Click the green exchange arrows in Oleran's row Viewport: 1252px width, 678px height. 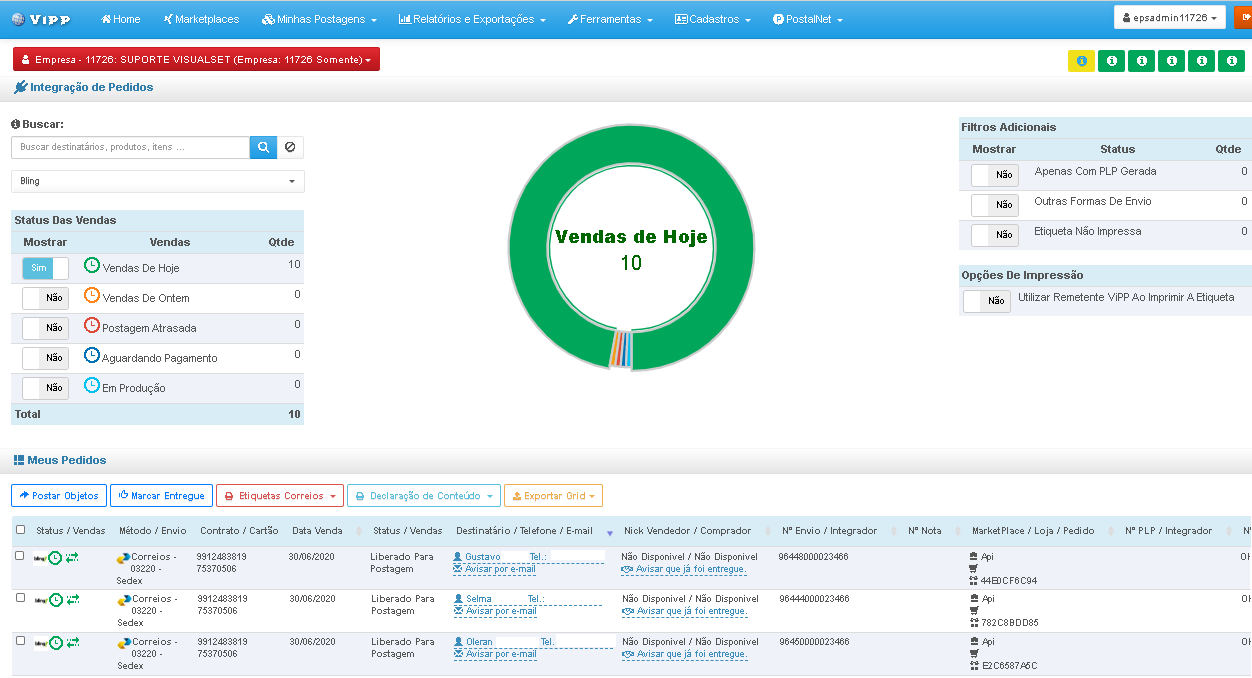pyautogui.click(x=73, y=643)
